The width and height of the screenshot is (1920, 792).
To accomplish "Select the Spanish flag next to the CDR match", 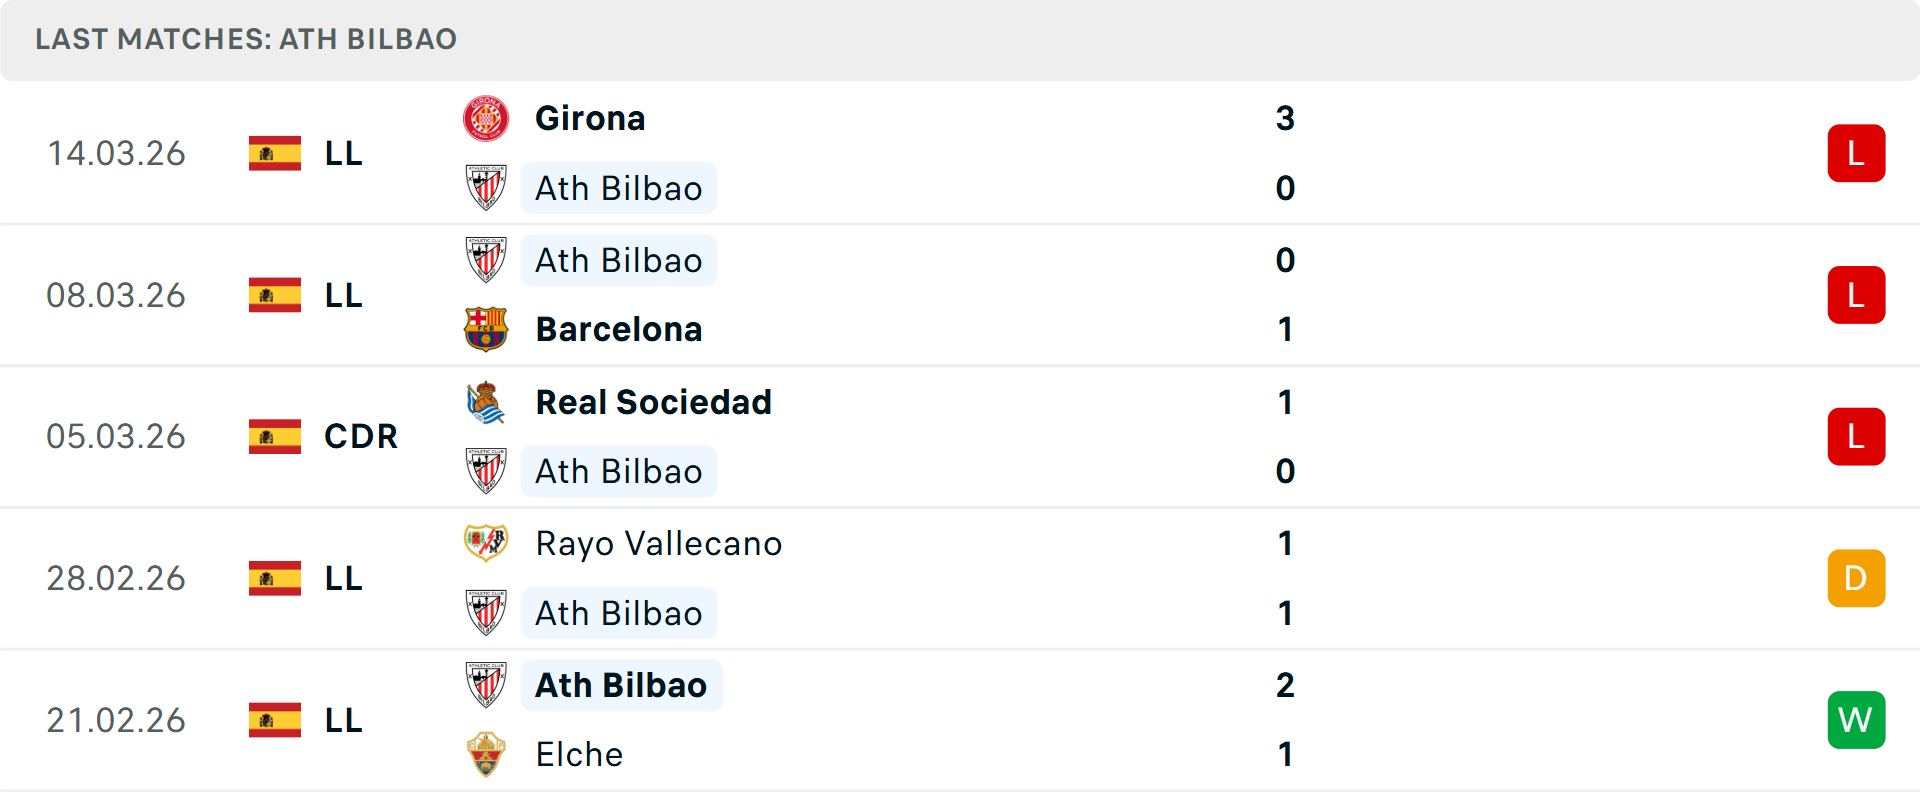I will (x=274, y=436).
